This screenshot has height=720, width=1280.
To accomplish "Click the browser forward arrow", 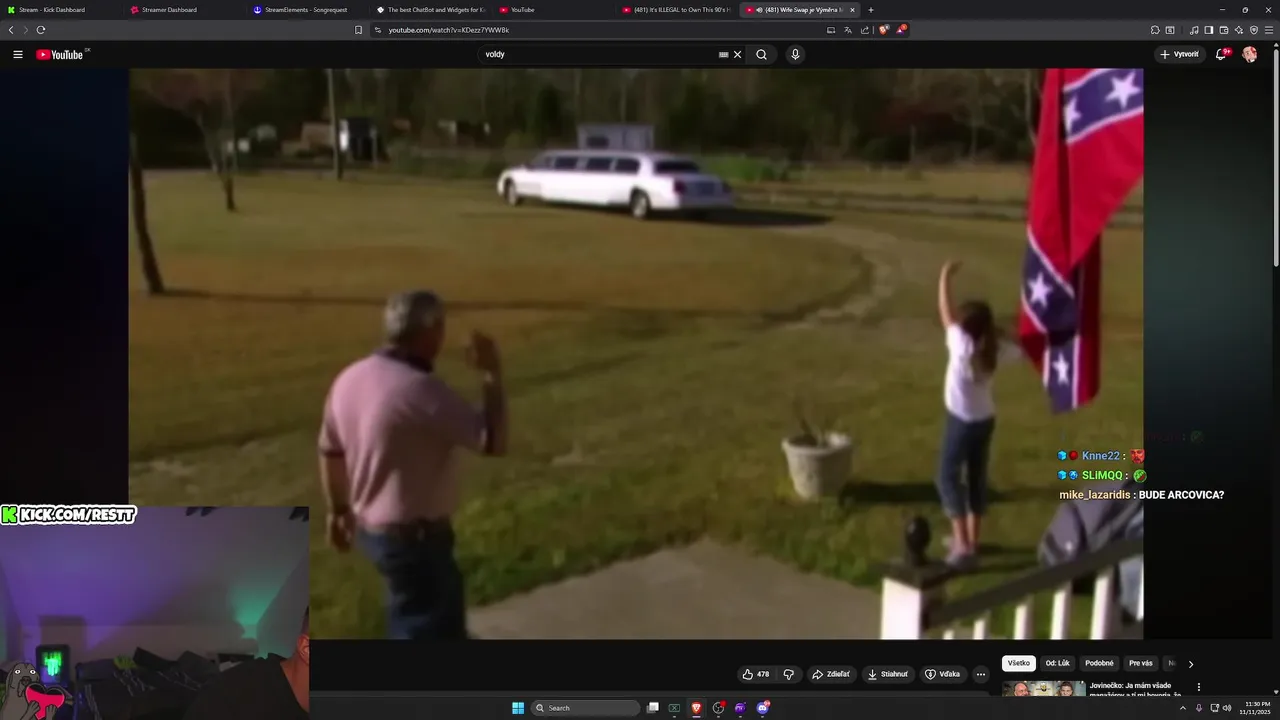I will (x=25, y=30).
